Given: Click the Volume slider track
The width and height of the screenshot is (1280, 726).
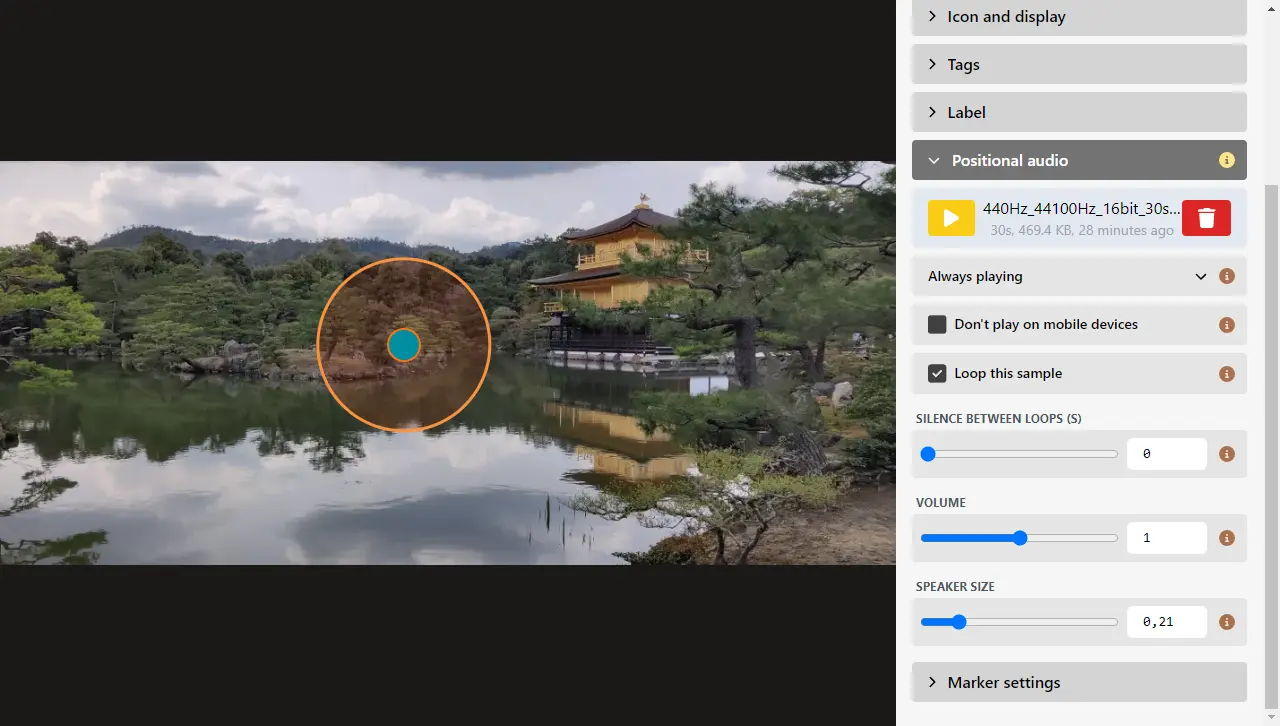Looking at the screenshot, I should tap(1070, 538).
